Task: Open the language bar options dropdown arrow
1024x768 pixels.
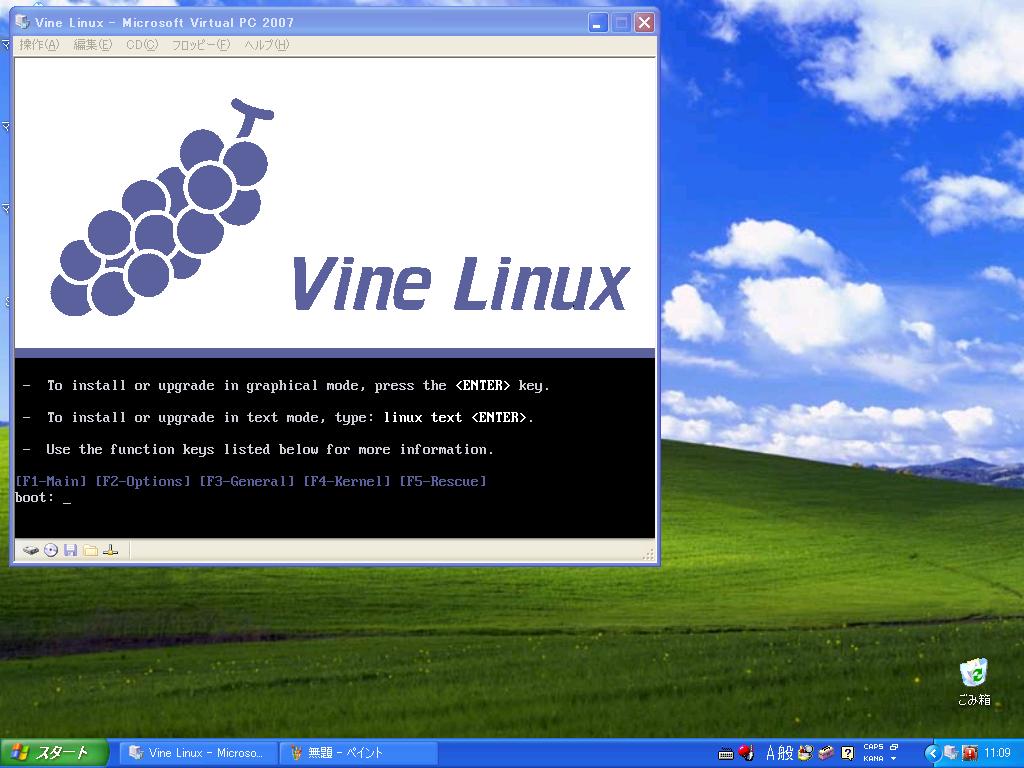Action: pos(894,759)
